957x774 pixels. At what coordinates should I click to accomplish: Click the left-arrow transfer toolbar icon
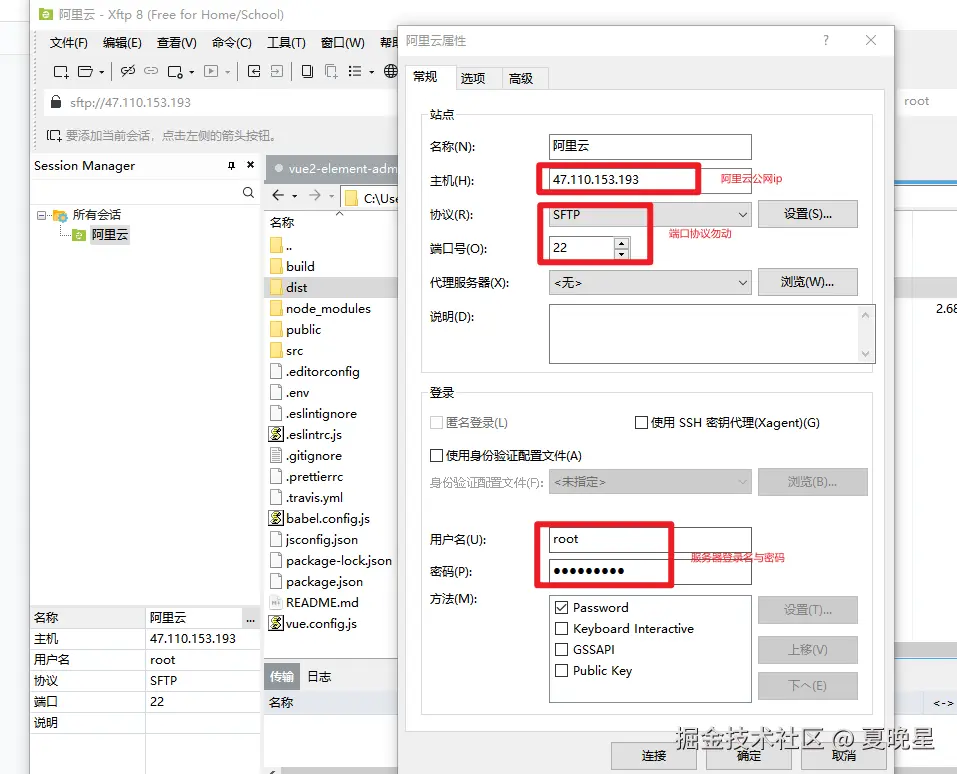coord(254,71)
